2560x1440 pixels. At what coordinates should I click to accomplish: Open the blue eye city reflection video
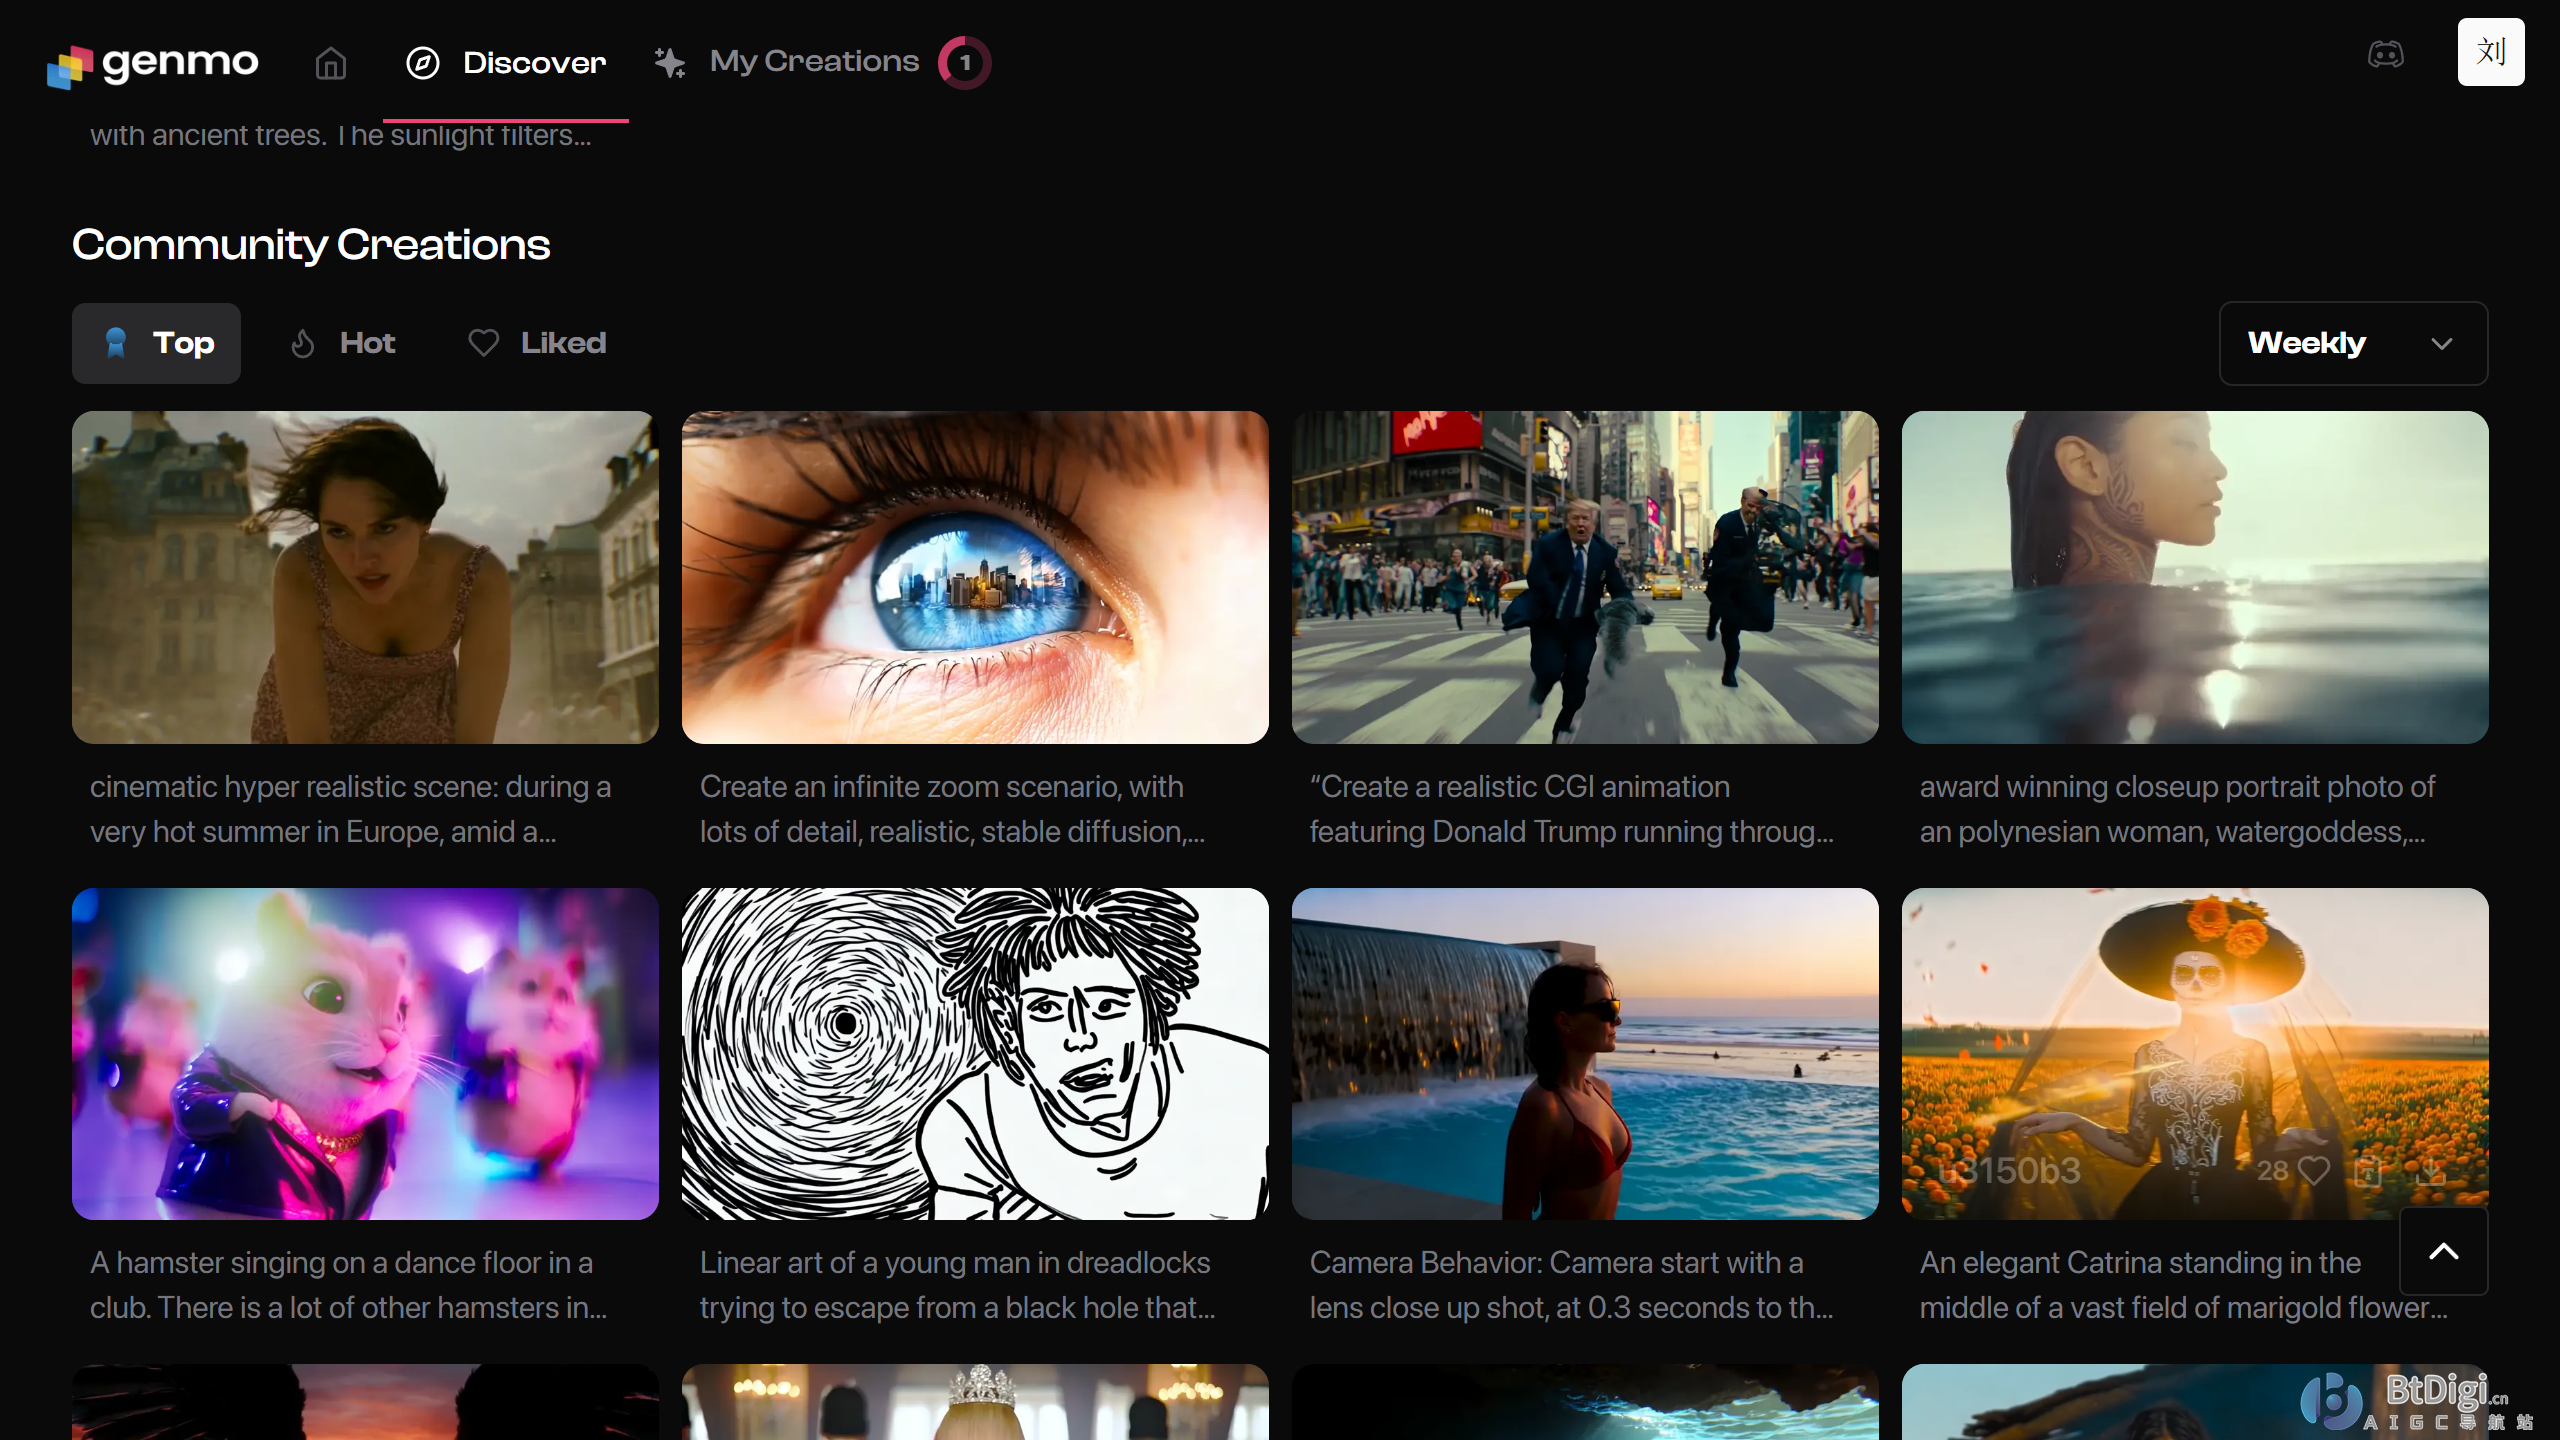coord(975,577)
